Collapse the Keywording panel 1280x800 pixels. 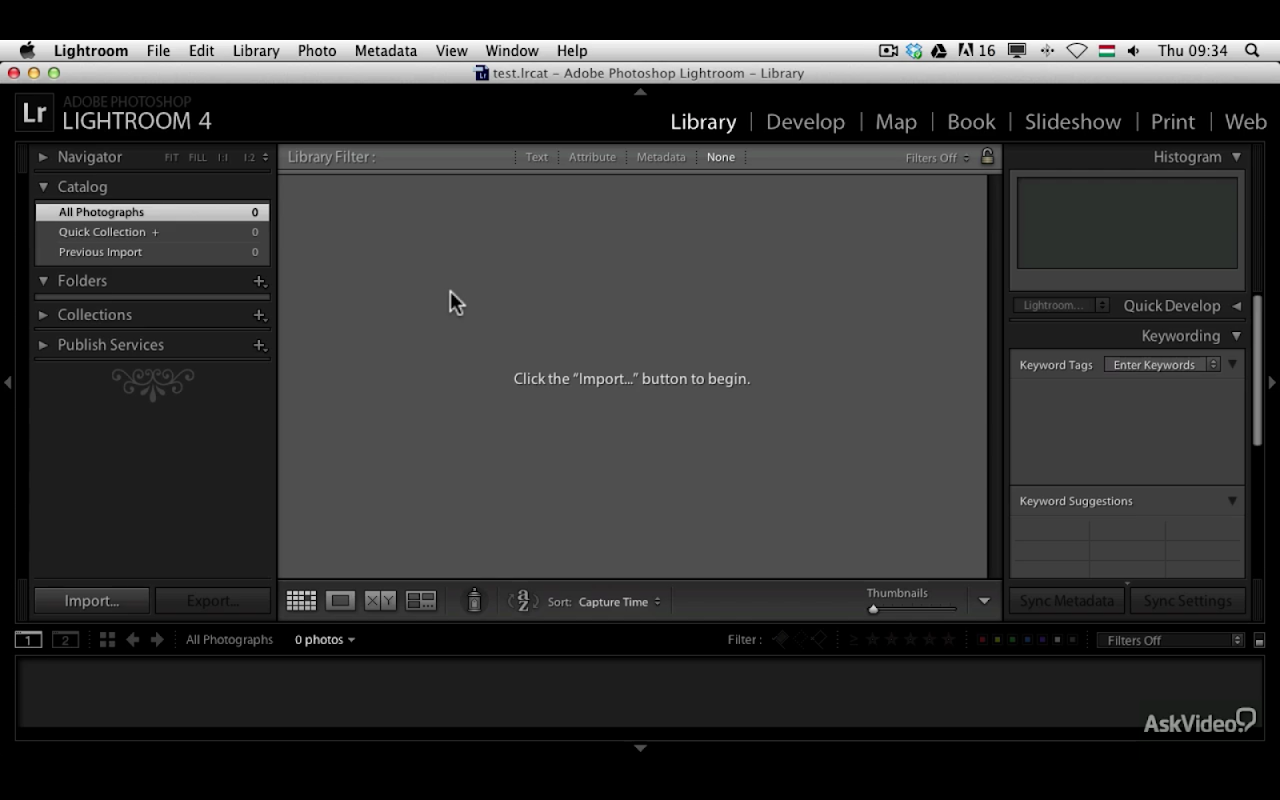coord(1236,336)
